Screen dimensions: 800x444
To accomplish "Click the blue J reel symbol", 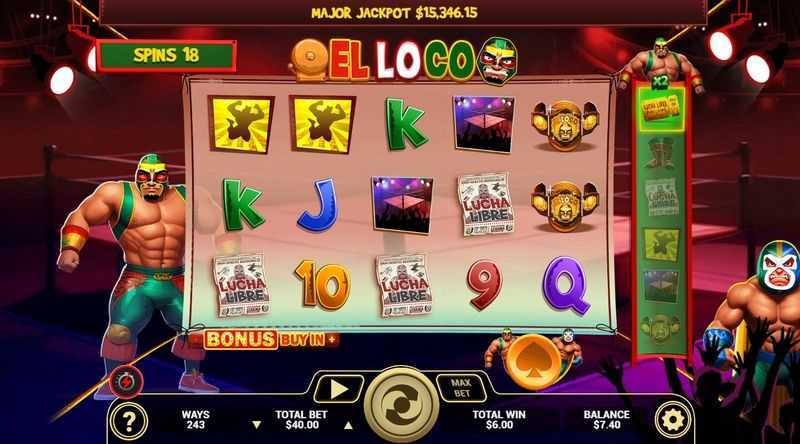I will 320,205.
